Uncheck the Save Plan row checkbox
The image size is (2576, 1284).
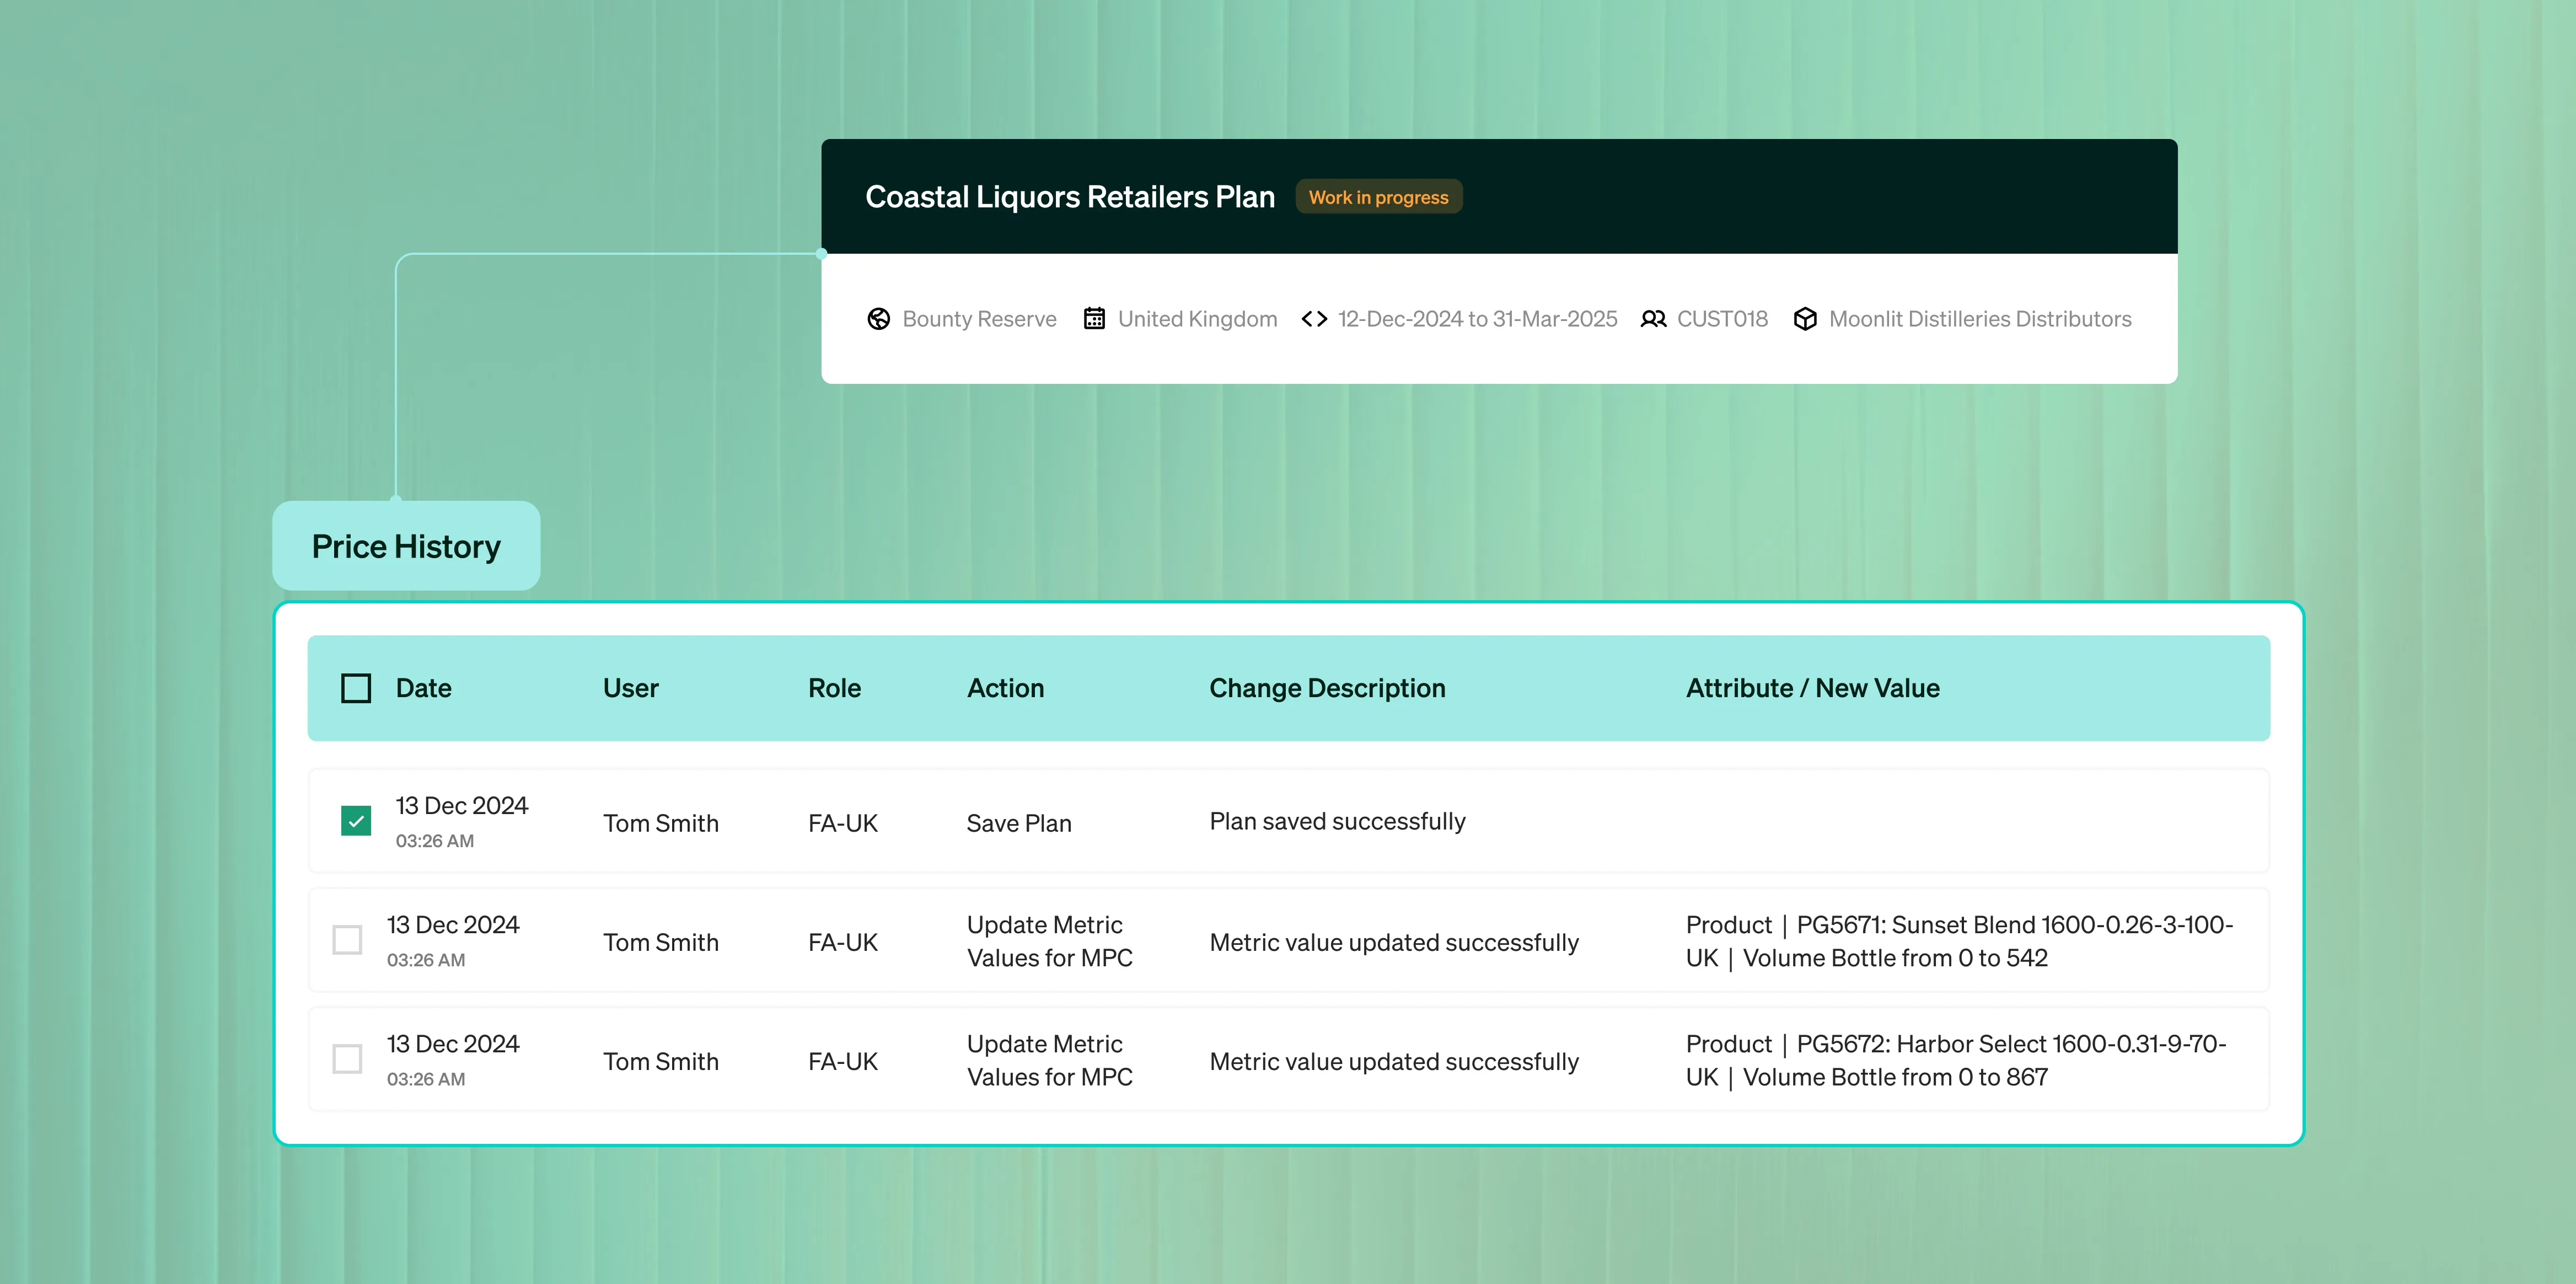coord(356,821)
